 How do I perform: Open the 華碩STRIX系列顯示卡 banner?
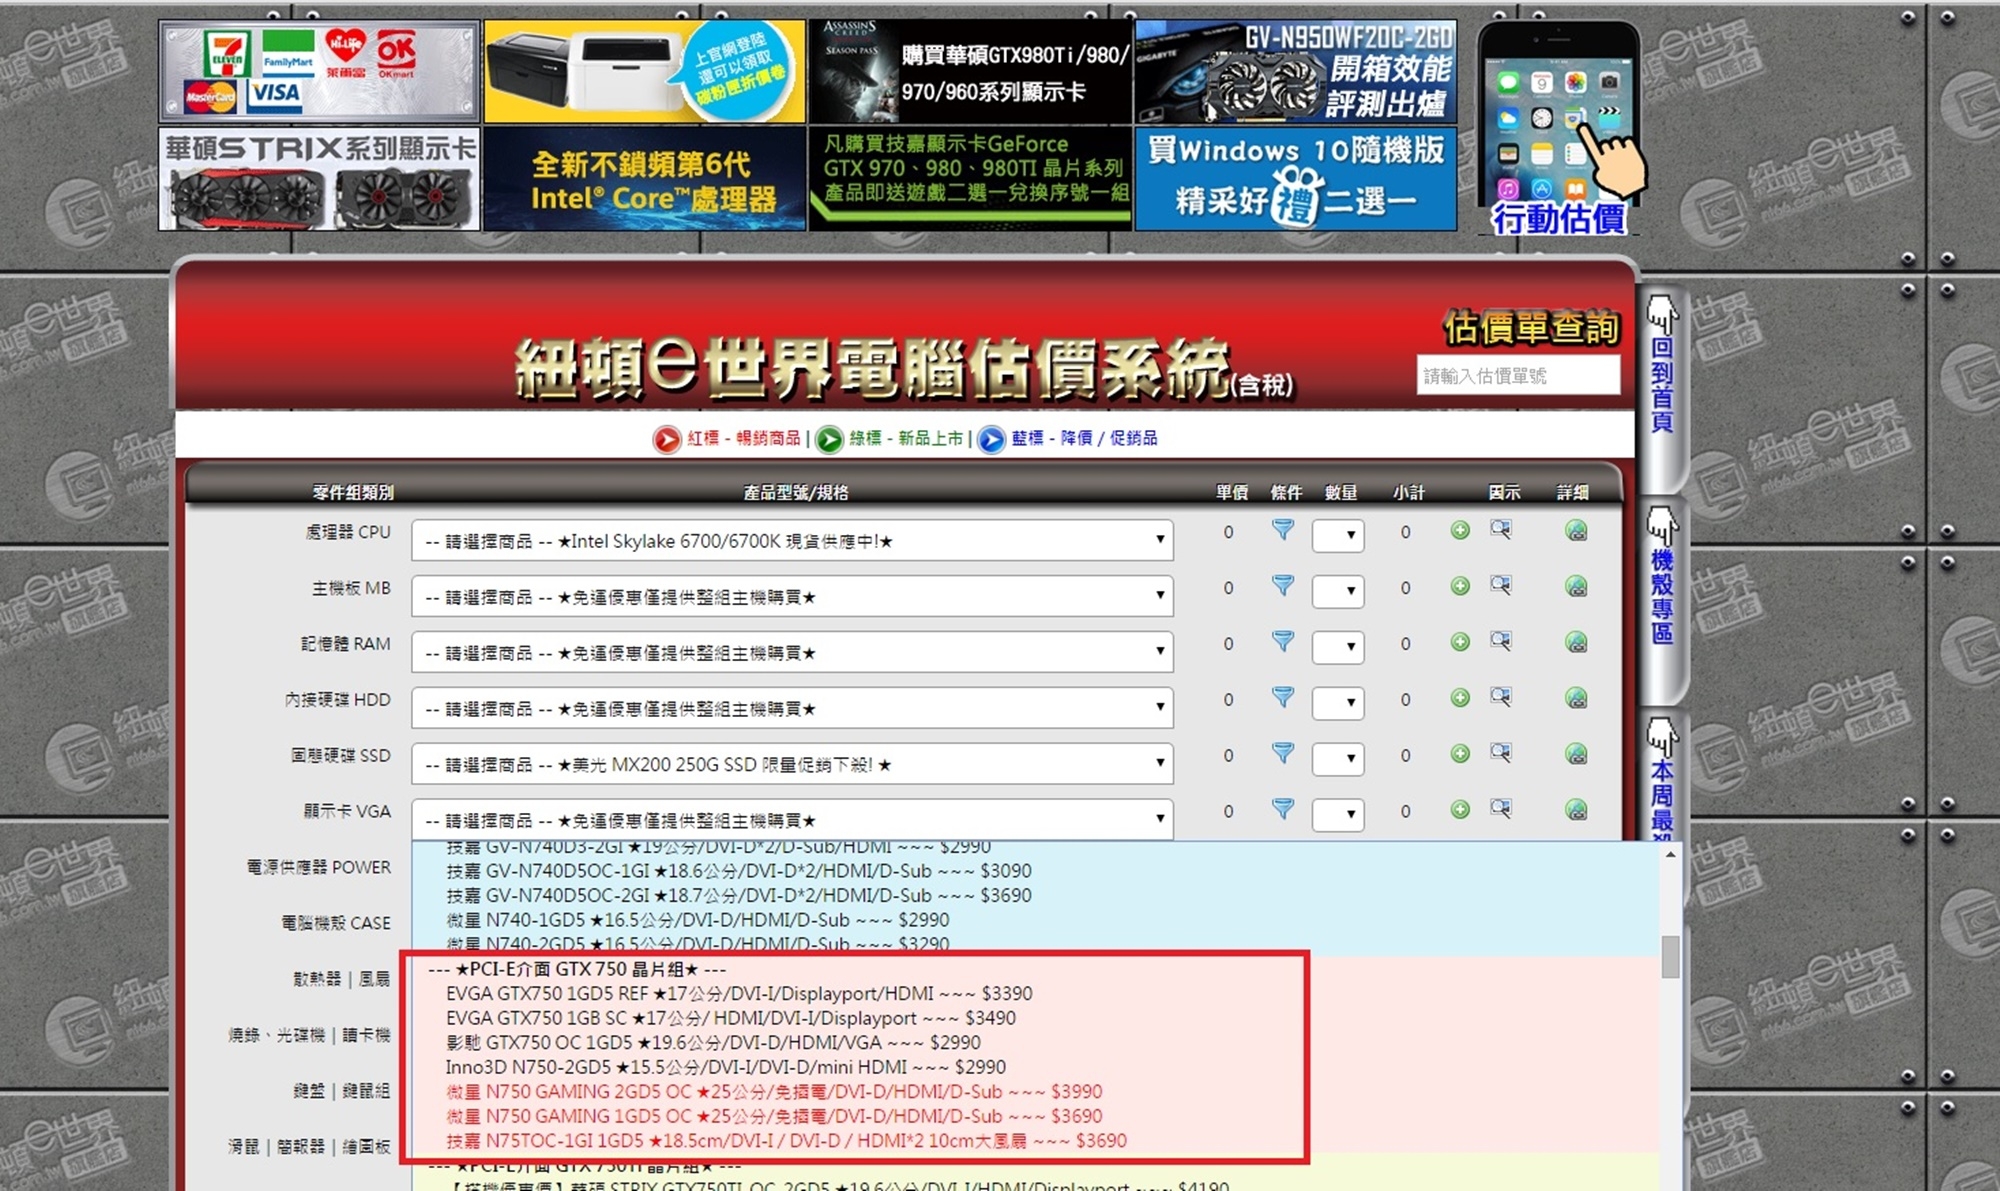[319, 179]
